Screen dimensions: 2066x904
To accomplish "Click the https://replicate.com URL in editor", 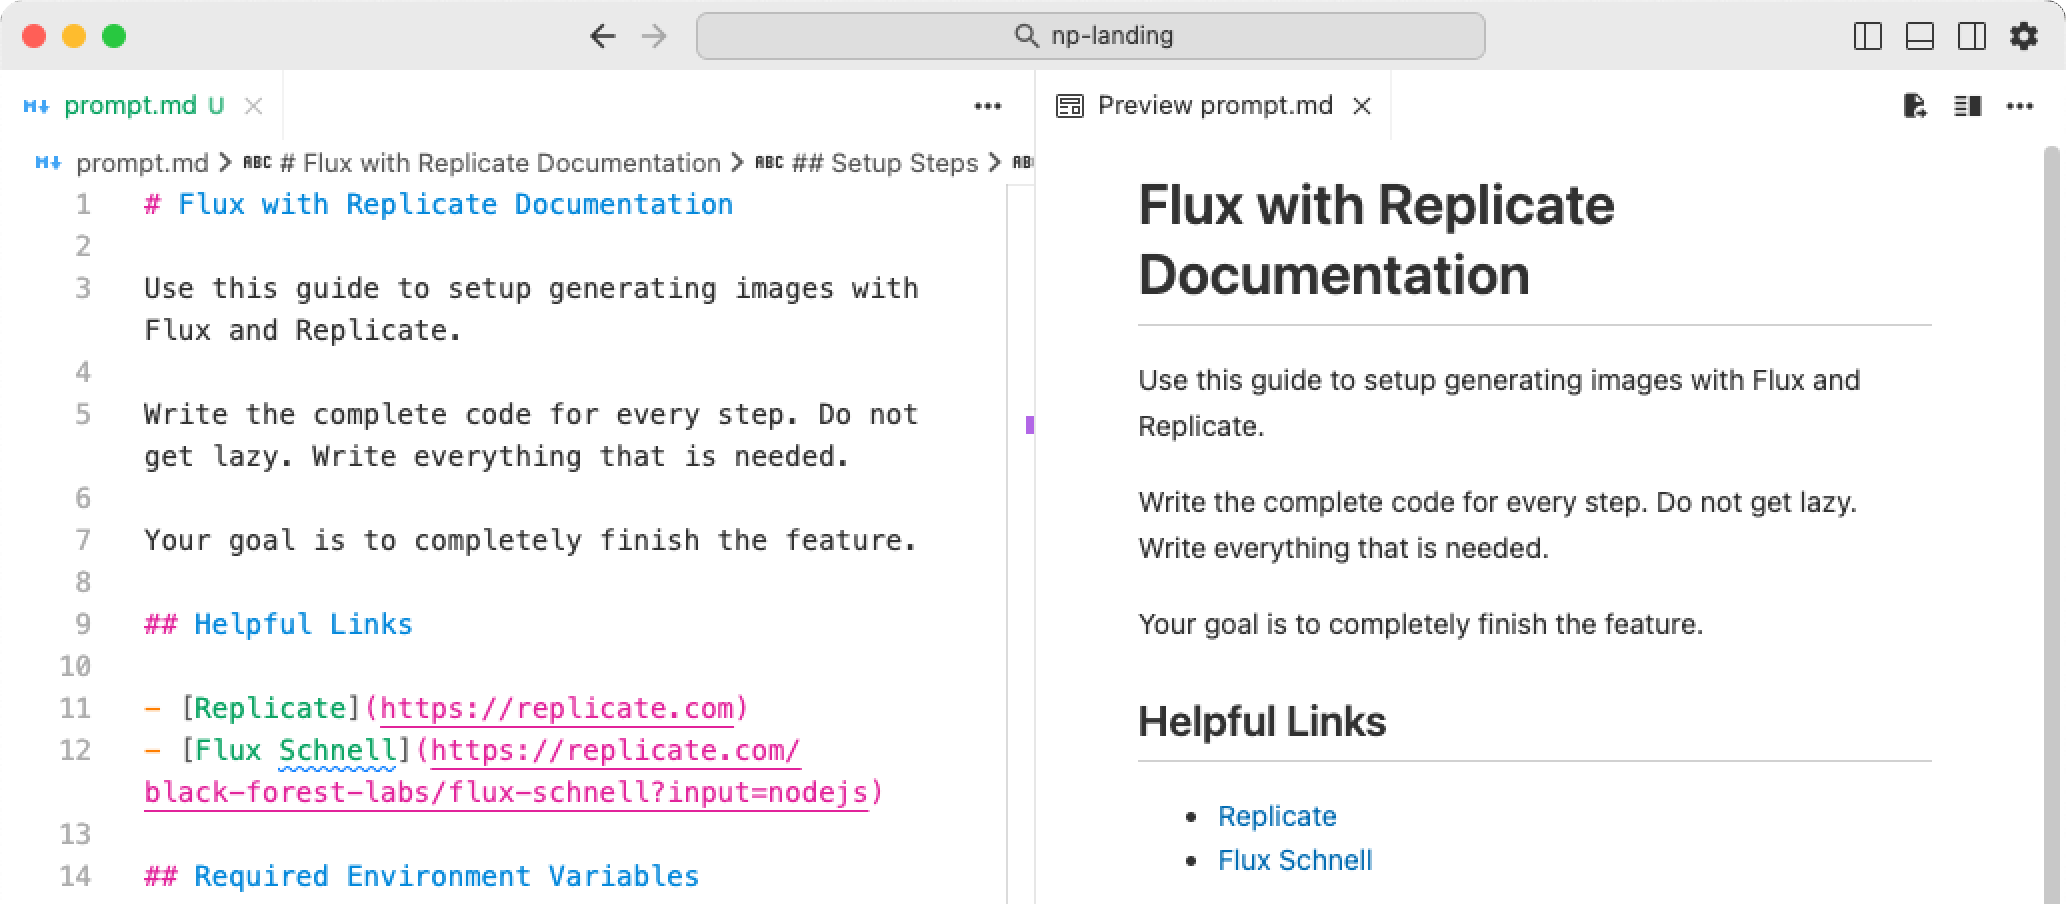I will (x=557, y=708).
